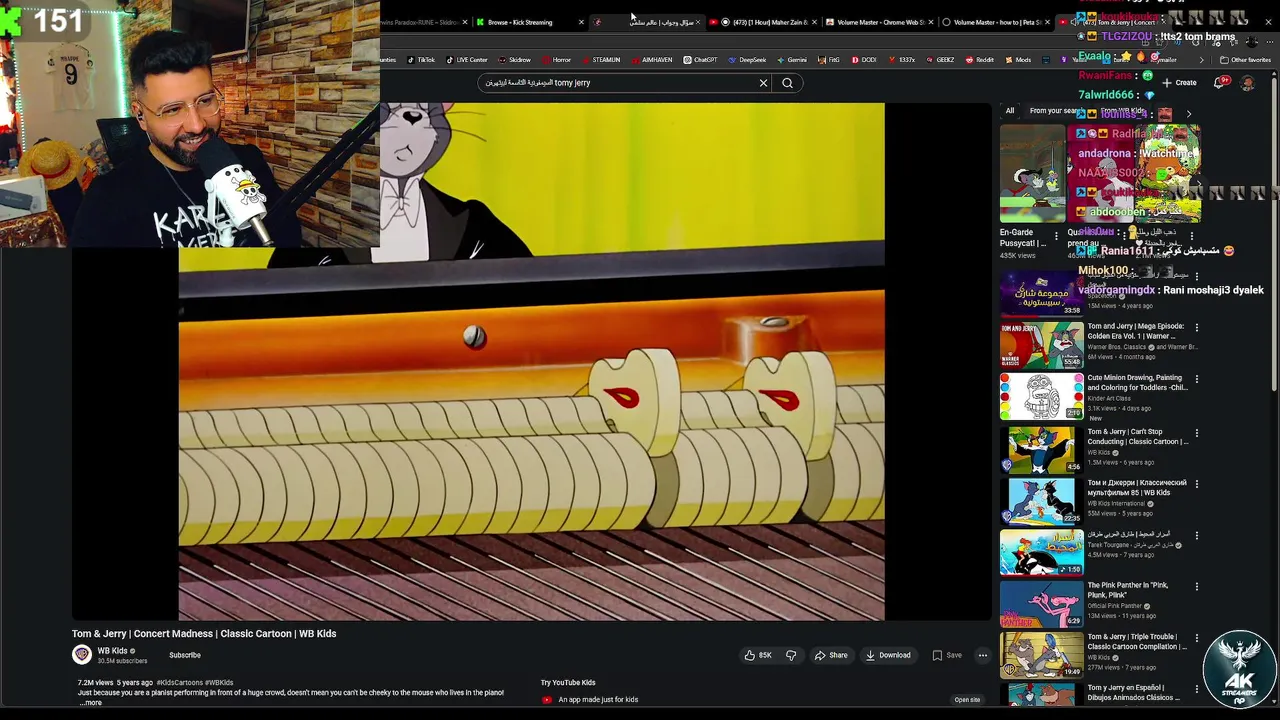Open the Create upload menu

[1179, 83]
